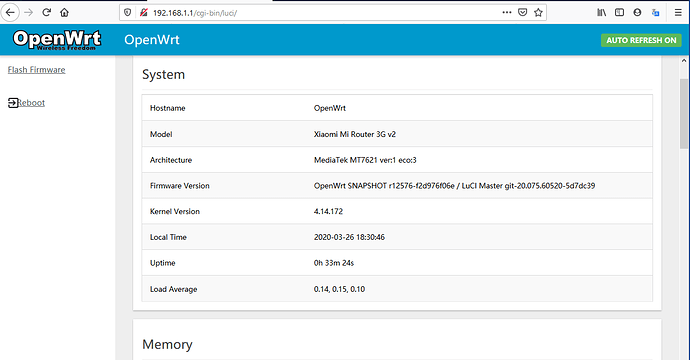Viewport: 690px width, 360px height.
Task: Click the browser Back arrow button
Action: 10,12
